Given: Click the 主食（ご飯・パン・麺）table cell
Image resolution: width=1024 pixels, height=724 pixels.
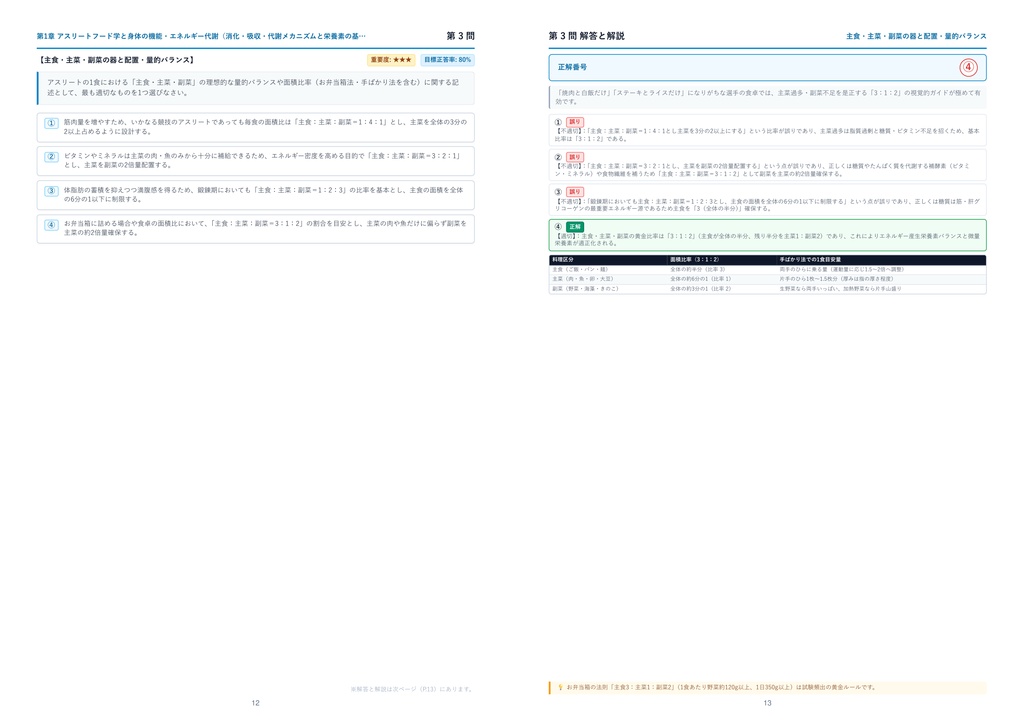Looking at the screenshot, I should pos(580,270).
